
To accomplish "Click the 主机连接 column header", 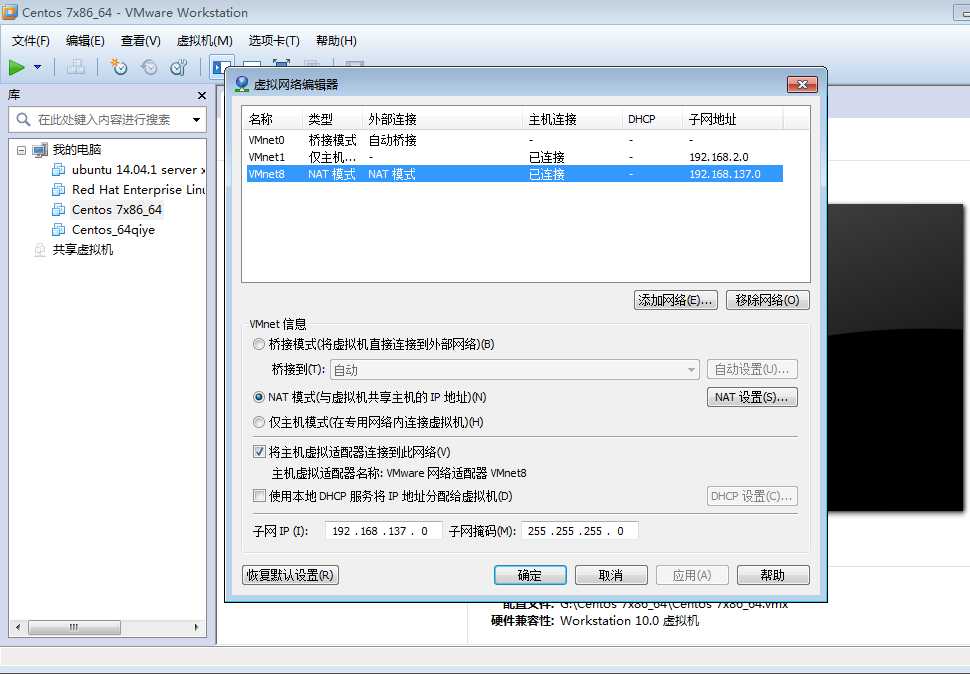I will pos(573,119).
